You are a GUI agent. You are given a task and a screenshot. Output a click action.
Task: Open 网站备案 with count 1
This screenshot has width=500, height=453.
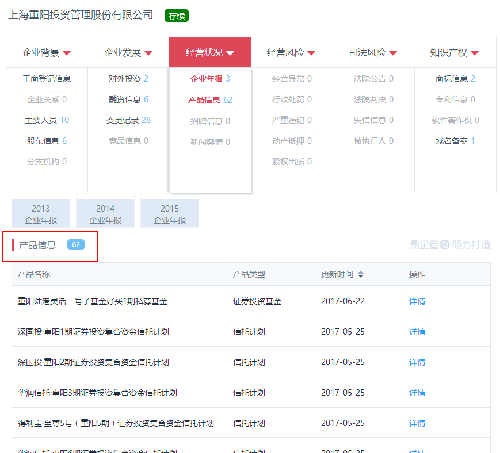[x=455, y=141]
